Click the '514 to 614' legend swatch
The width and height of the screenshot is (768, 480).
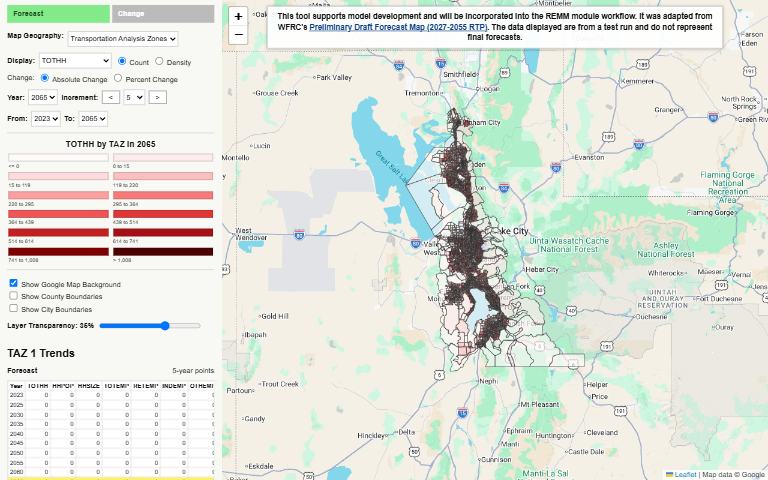(x=58, y=233)
